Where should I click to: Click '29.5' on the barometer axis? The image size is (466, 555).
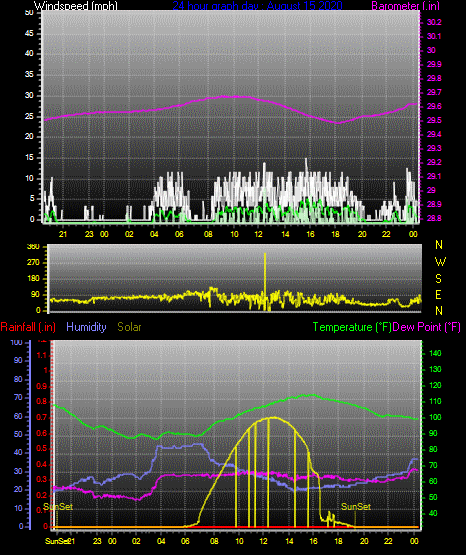pyautogui.click(x=434, y=120)
